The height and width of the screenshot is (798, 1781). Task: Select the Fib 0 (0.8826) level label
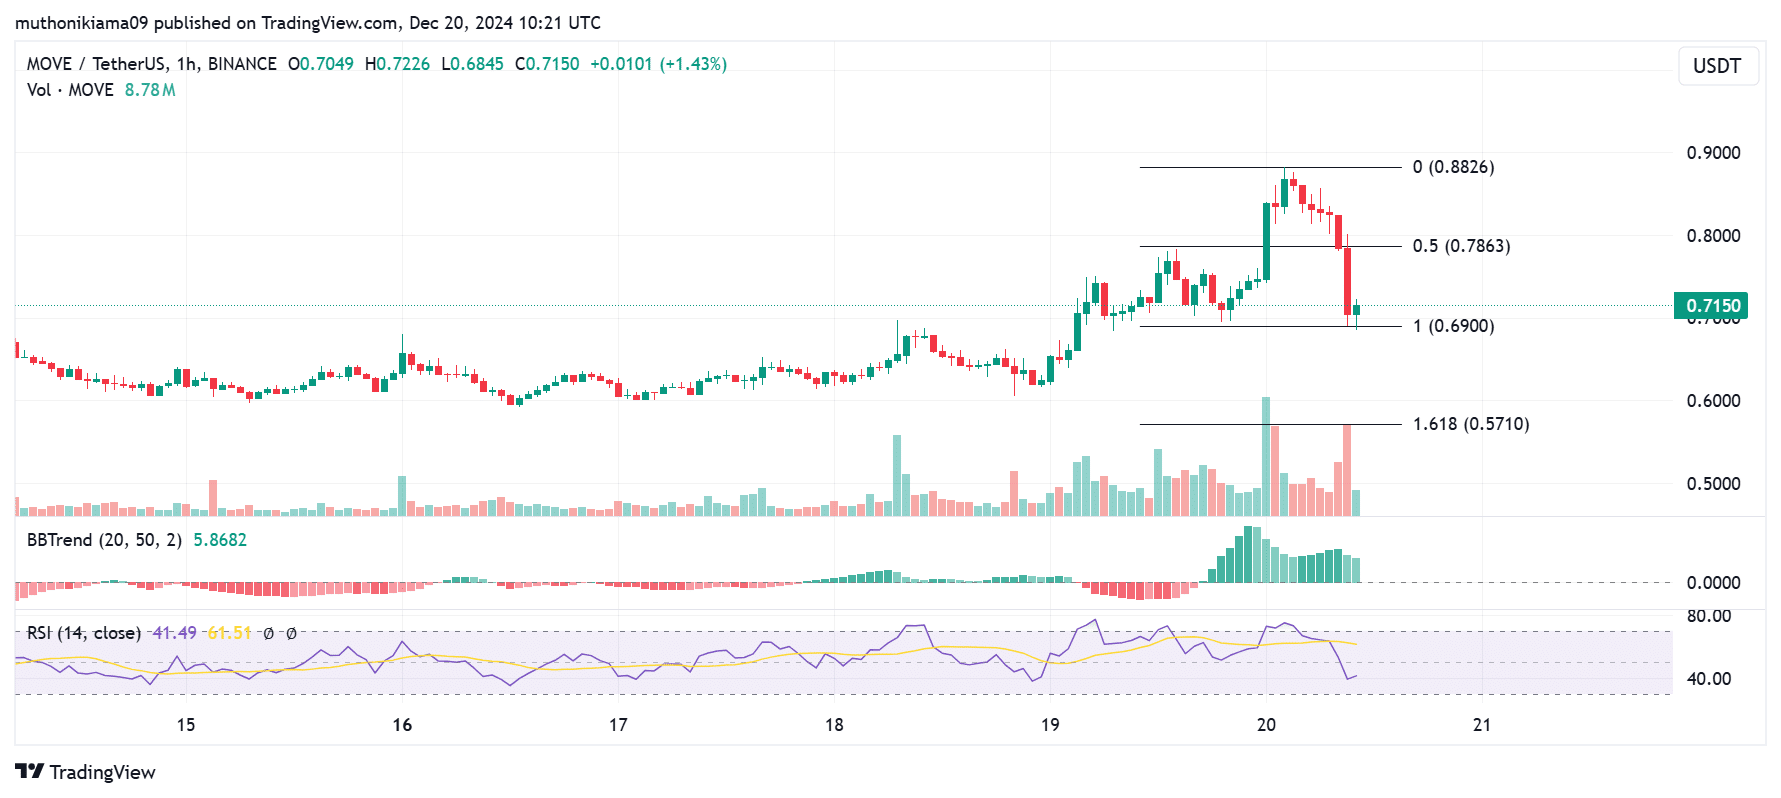click(1453, 167)
